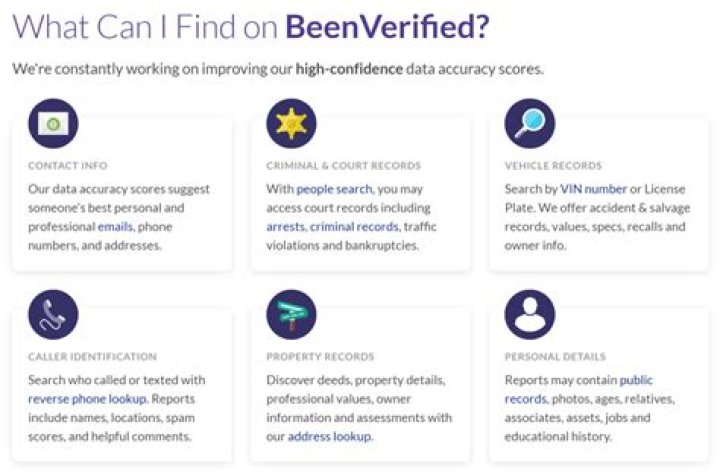720x472 pixels.
Task: Click the Caller Identification phone icon
Action: pyautogui.click(x=53, y=315)
